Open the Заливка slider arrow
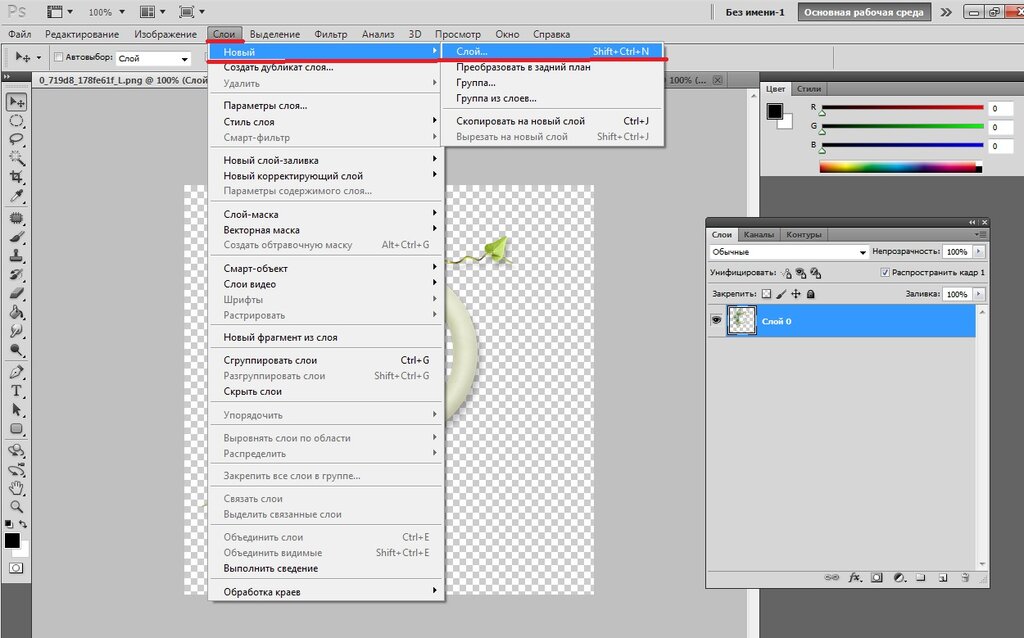This screenshot has width=1024, height=638. point(978,294)
